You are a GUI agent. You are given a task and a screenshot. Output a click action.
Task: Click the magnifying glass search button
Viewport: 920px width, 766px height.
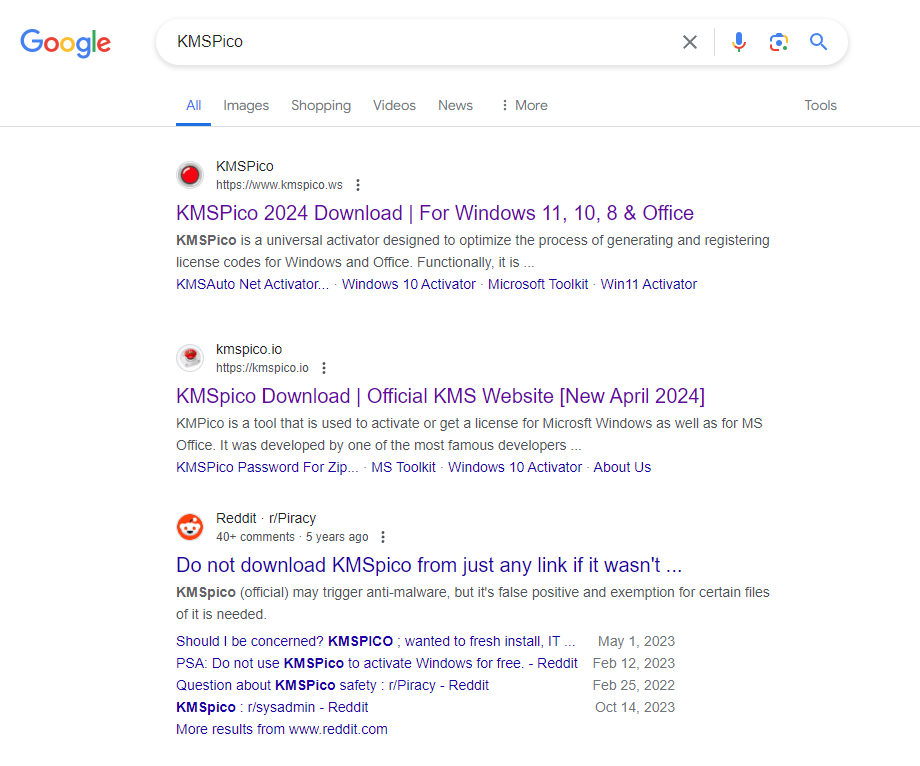tap(819, 42)
